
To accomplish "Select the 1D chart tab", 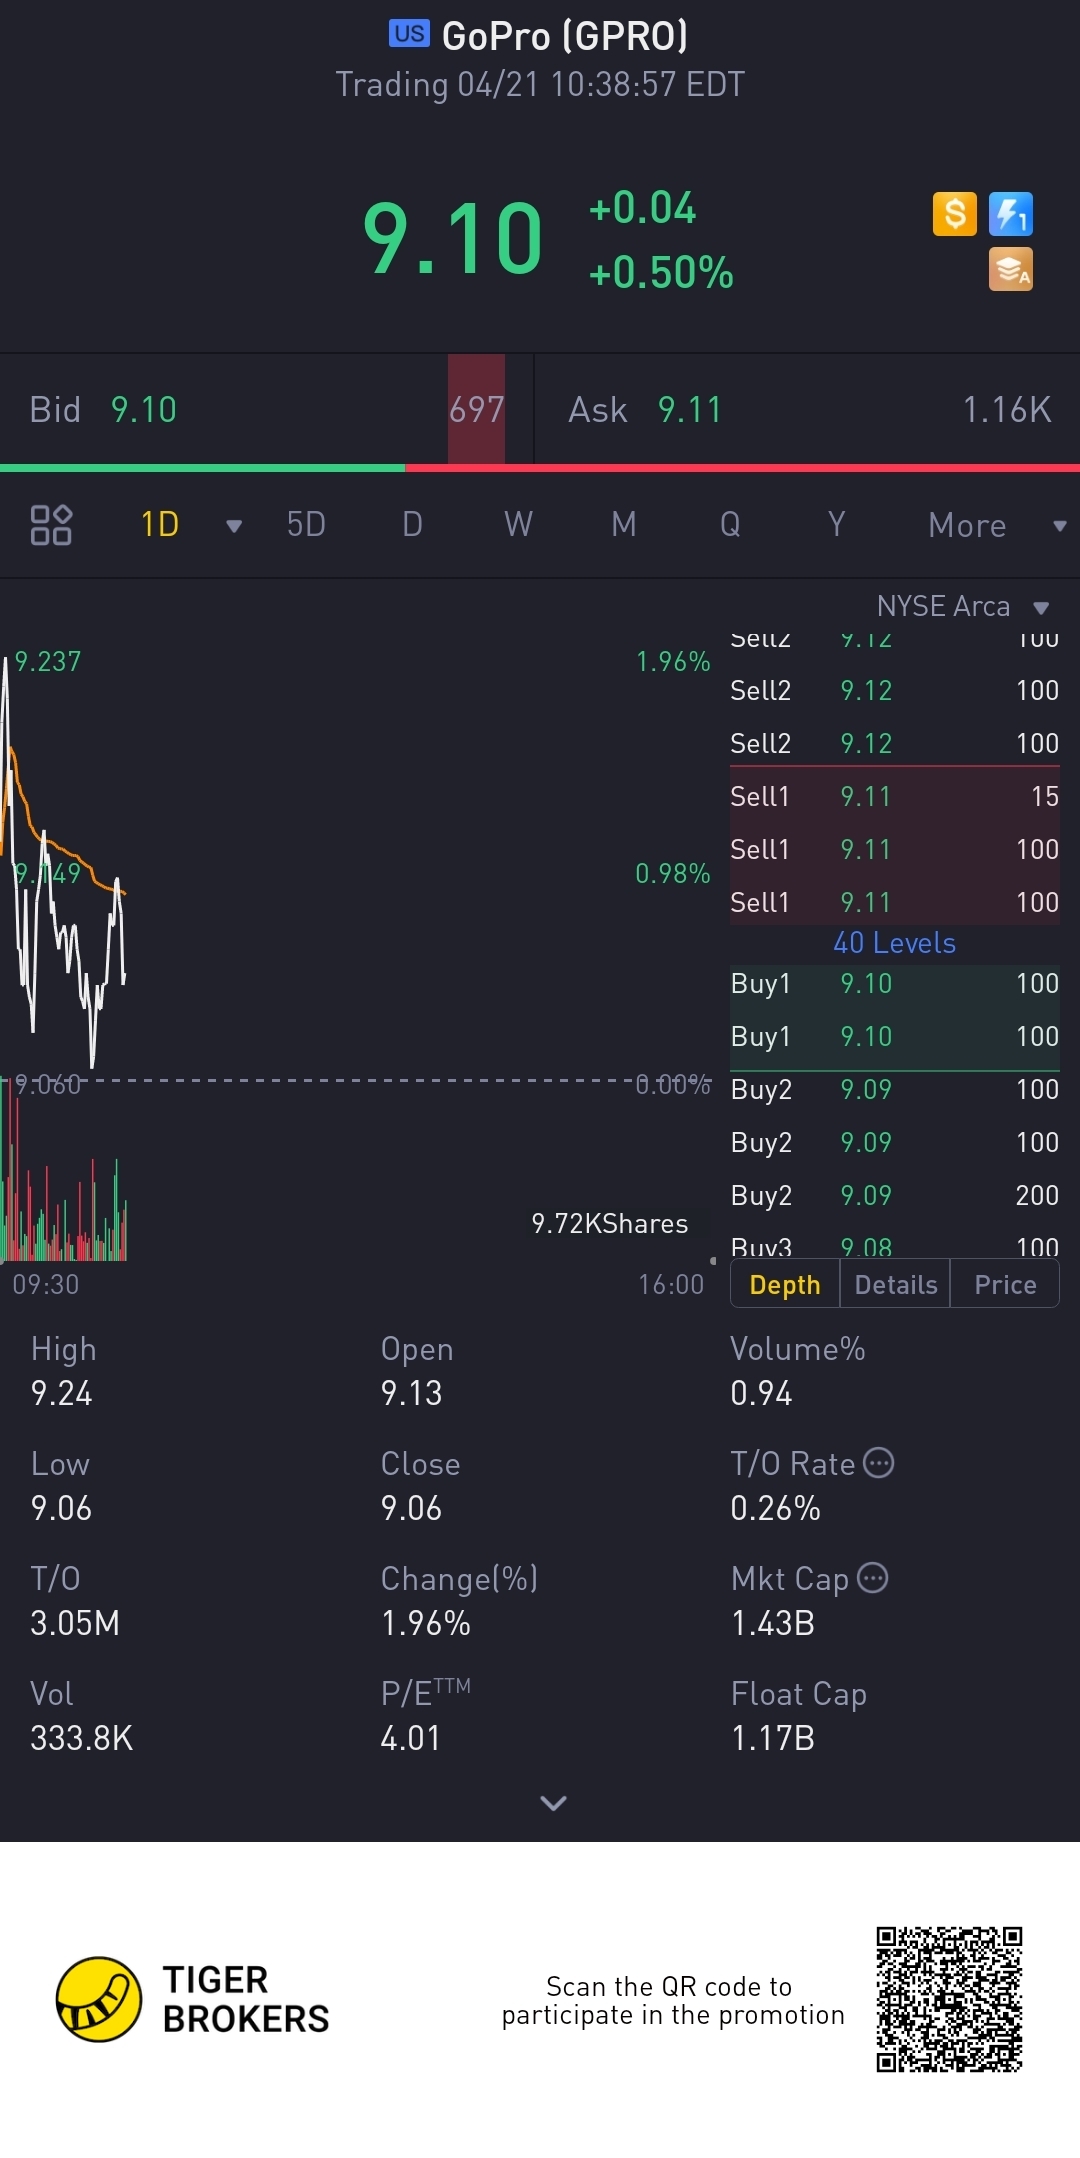I will (160, 524).
